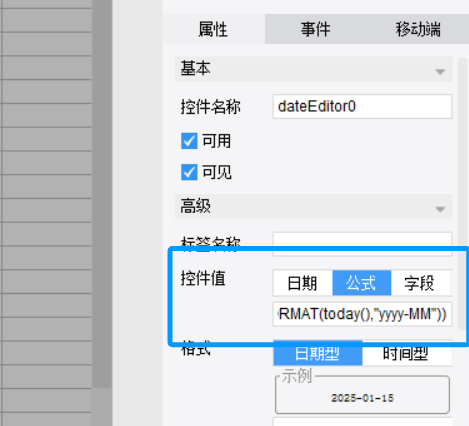Click the 控件值 label
469x426 pixels.
(x=203, y=278)
